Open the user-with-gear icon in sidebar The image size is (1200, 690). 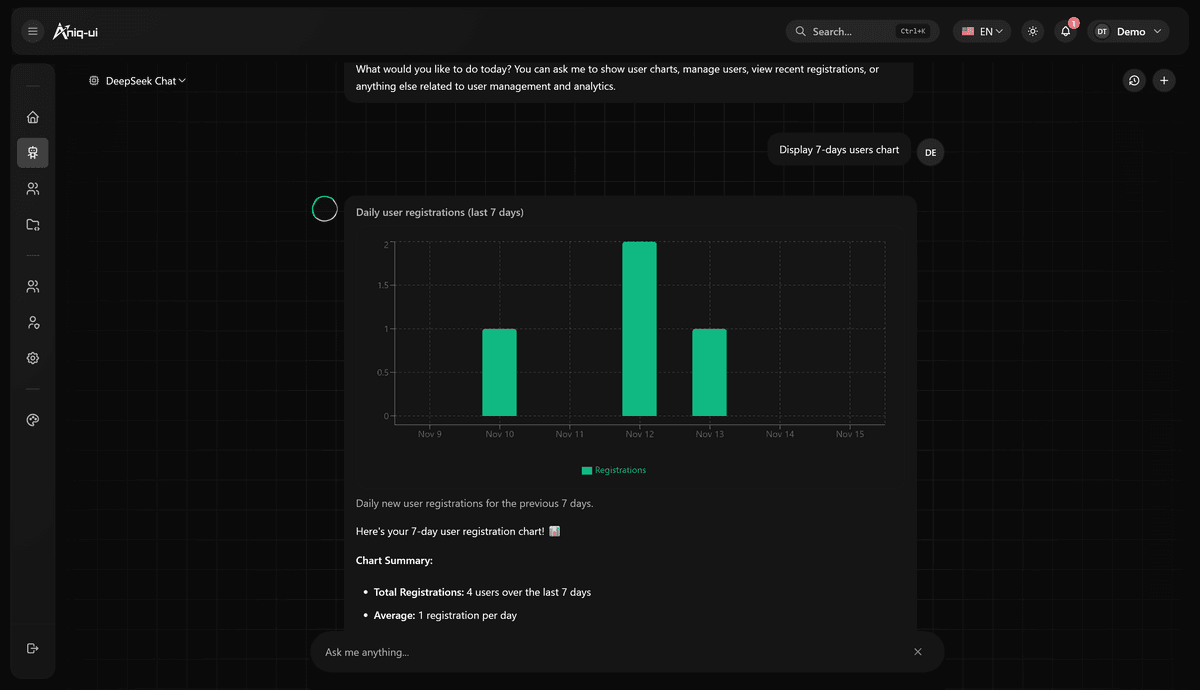(33, 323)
